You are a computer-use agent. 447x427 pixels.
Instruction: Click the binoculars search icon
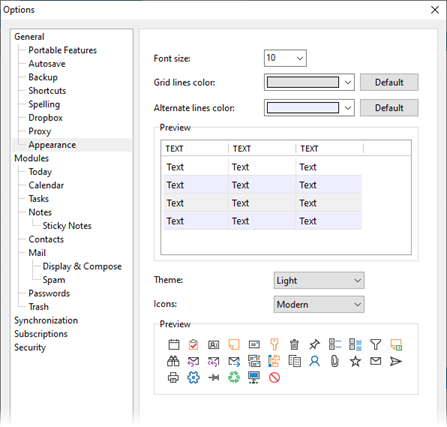pyautogui.click(x=173, y=361)
